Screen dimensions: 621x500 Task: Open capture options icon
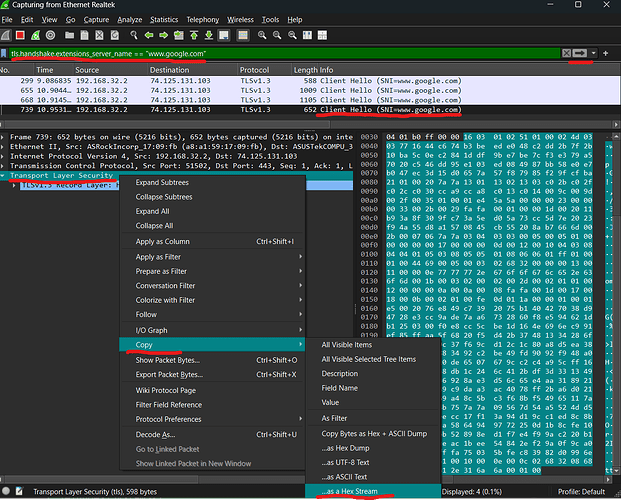point(50,35)
